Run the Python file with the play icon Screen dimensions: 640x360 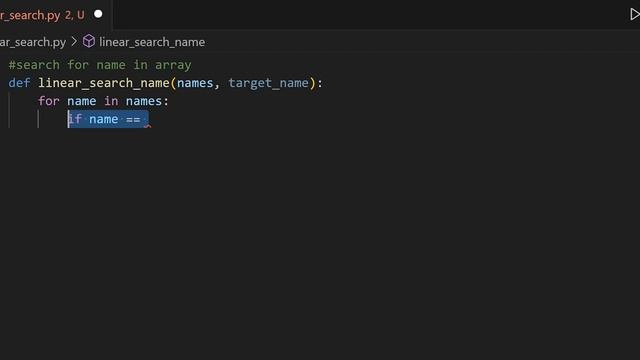coord(635,15)
